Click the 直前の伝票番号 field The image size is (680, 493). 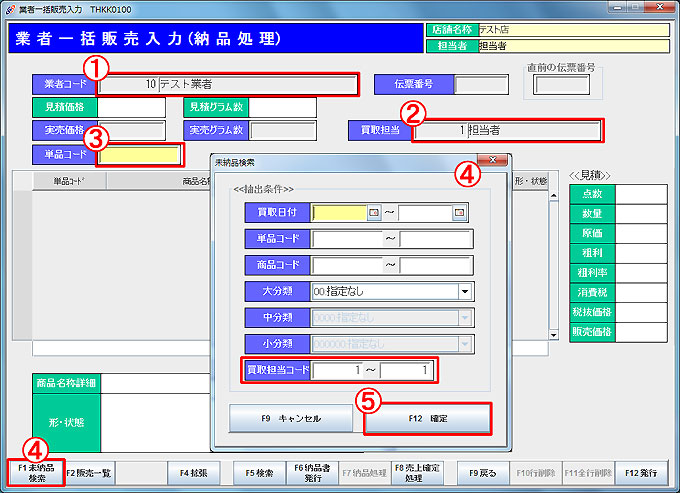click(x=561, y=85)
